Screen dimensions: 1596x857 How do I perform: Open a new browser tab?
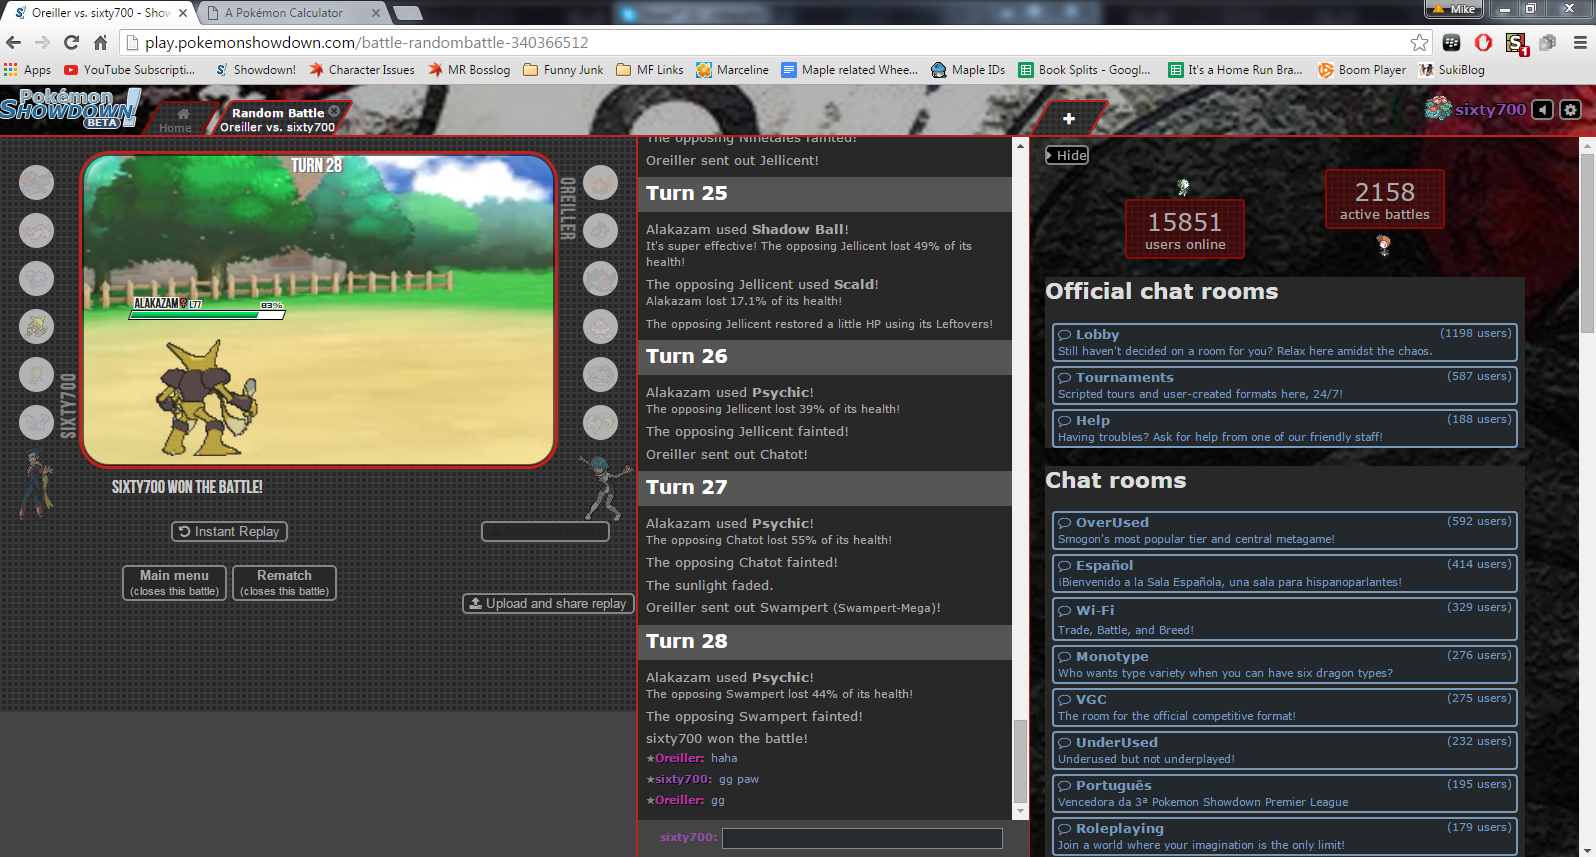pyautogui.click(x=407, y=13)
